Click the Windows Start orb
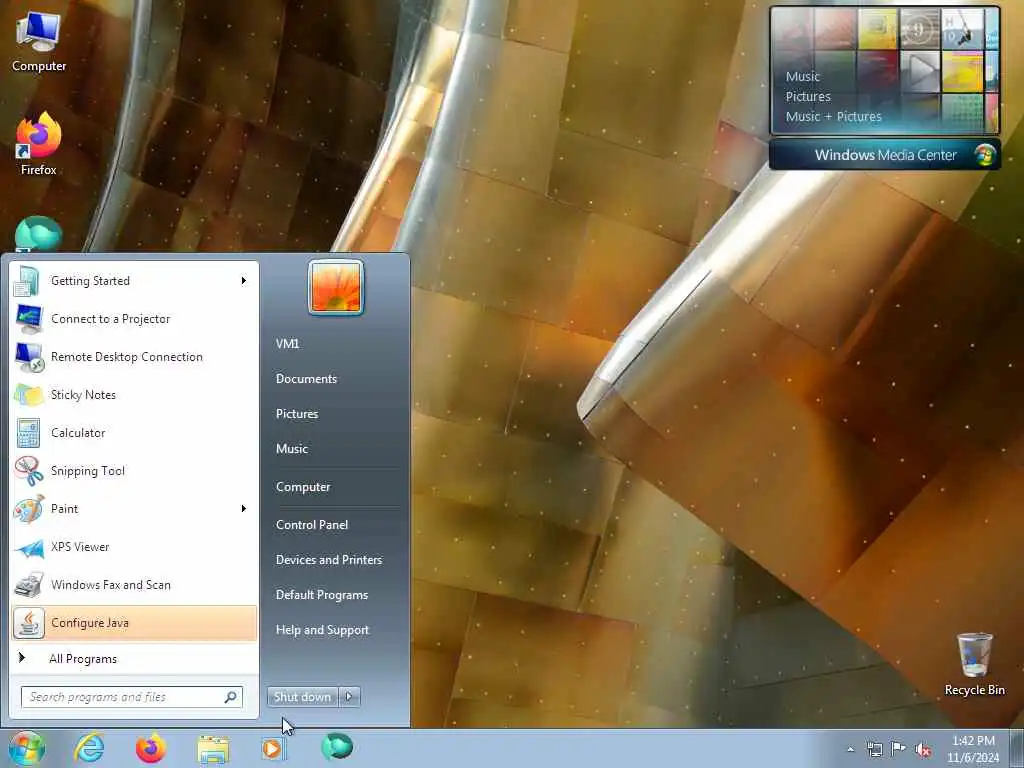 (x=26, y=748)
